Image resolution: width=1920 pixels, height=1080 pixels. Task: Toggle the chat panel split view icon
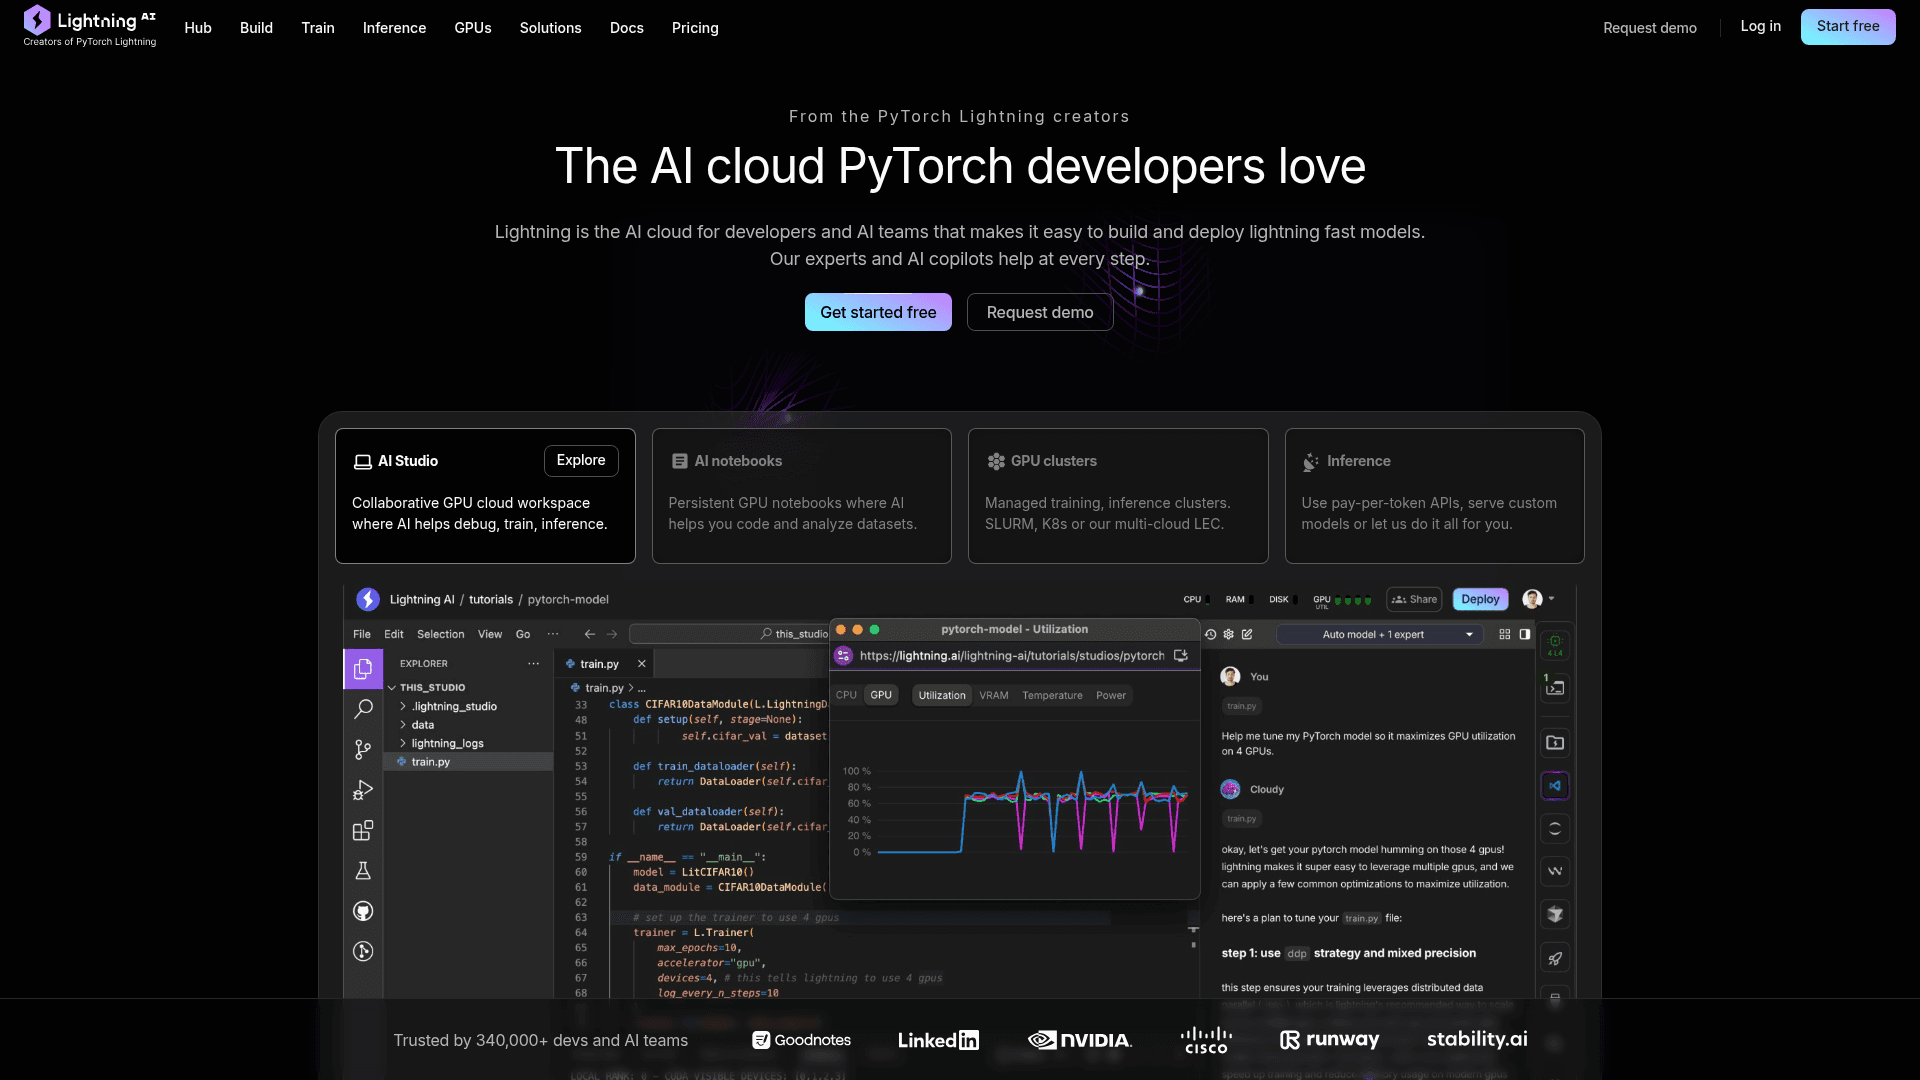point(1524,634)
